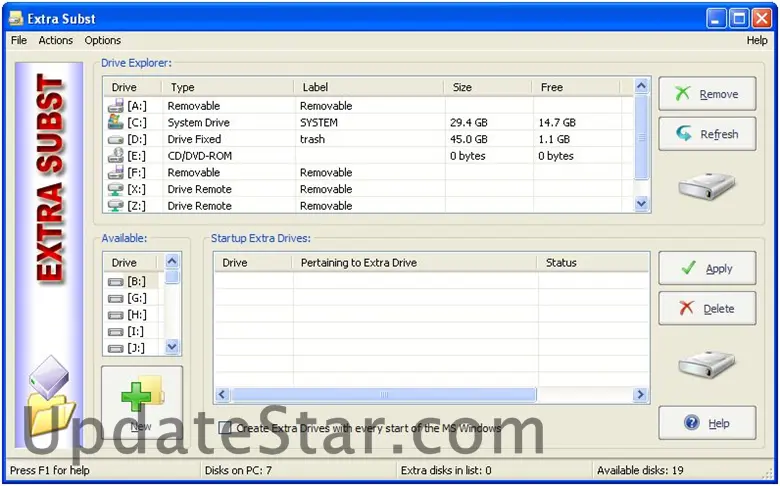Click the drive icon next to [J:]

[115, 349]
